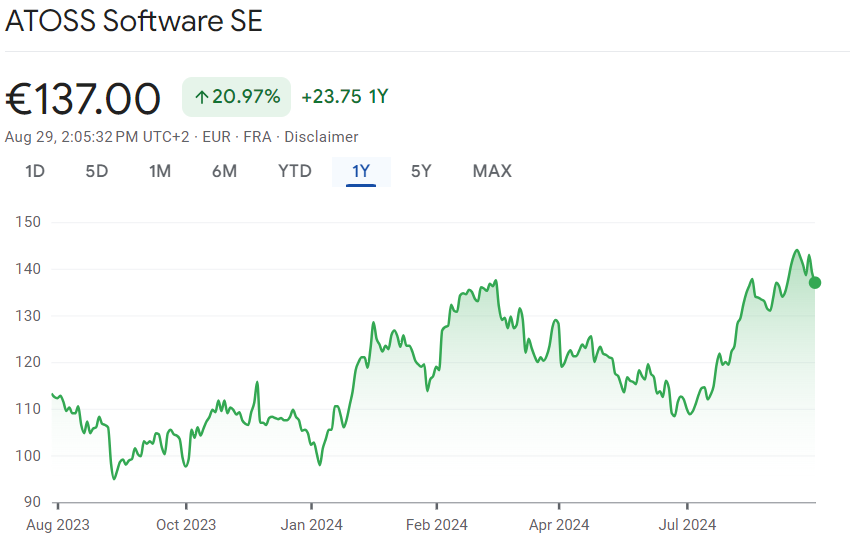Select the 5D time range tab
The height and width of the screenshot is (545, 850).
[96, 171]
